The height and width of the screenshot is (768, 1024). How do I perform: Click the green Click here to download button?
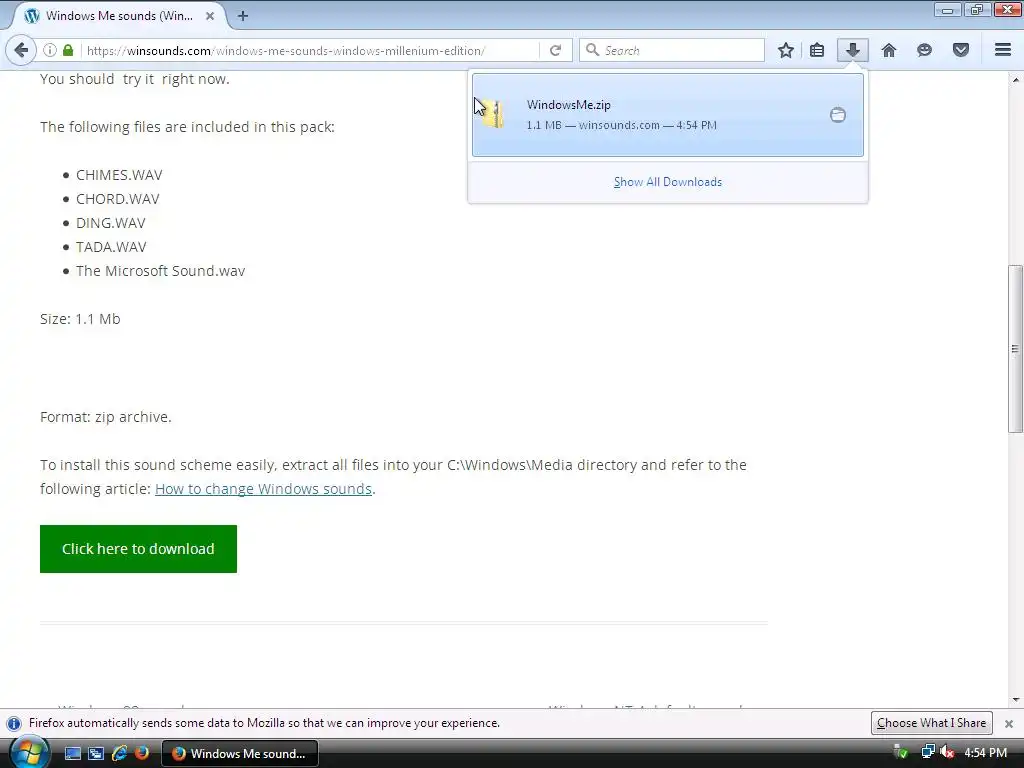coord(138,549)
